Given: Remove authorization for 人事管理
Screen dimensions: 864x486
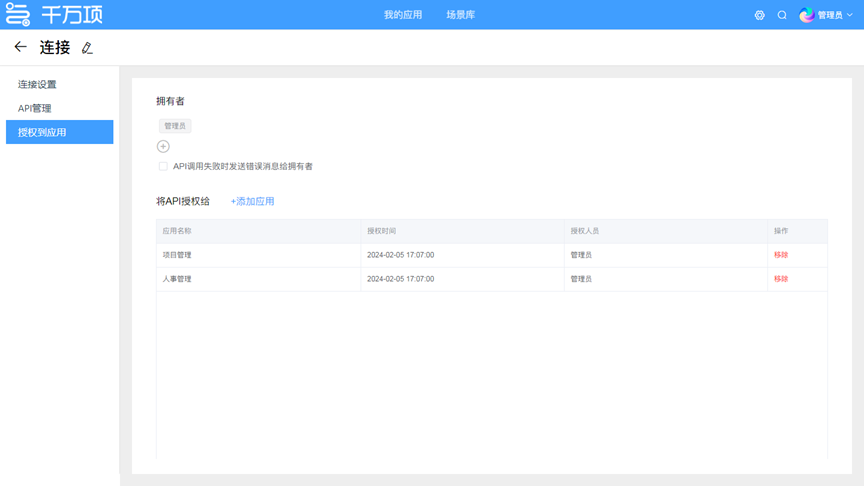Looking at the screenshot, I should click(x=781, y=279).
